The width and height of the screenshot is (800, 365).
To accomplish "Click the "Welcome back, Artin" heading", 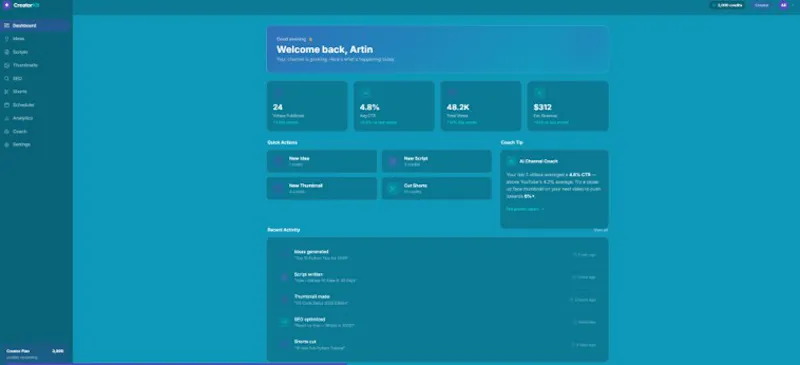I will coord(324,50).
